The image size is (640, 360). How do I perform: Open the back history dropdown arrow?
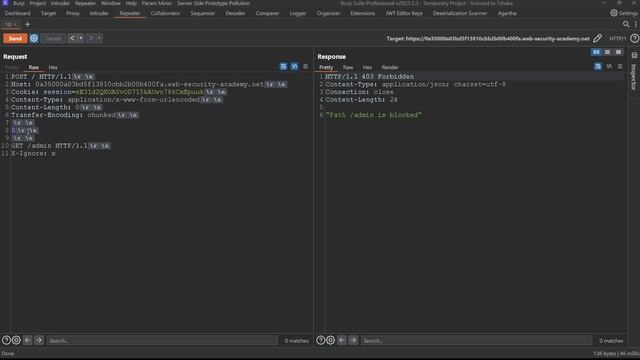[81, 38]
